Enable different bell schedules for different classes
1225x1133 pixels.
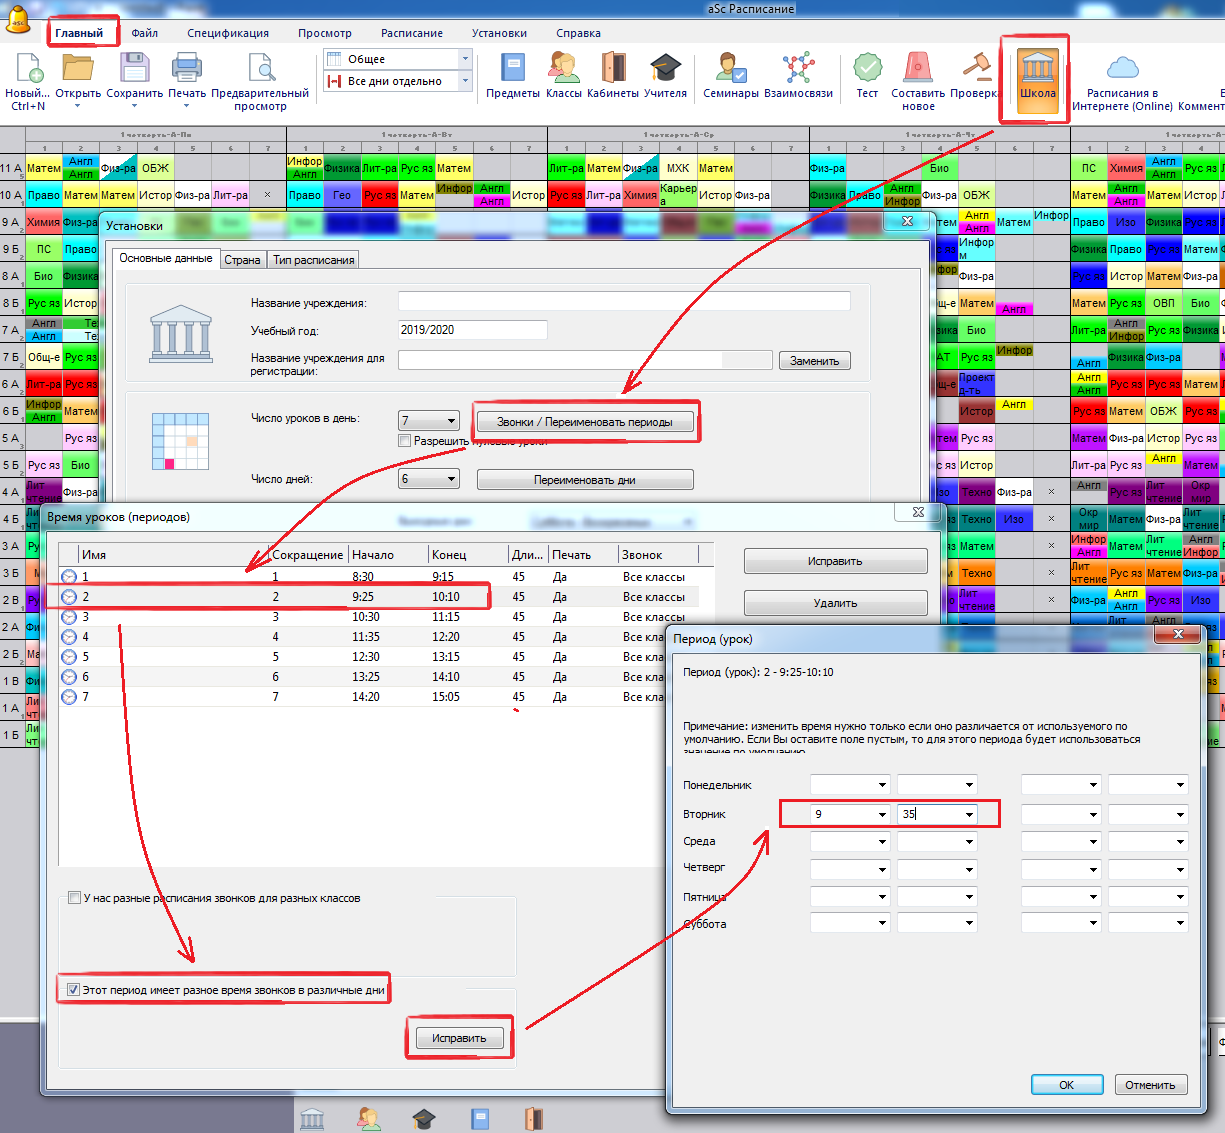tap(74, 898)
